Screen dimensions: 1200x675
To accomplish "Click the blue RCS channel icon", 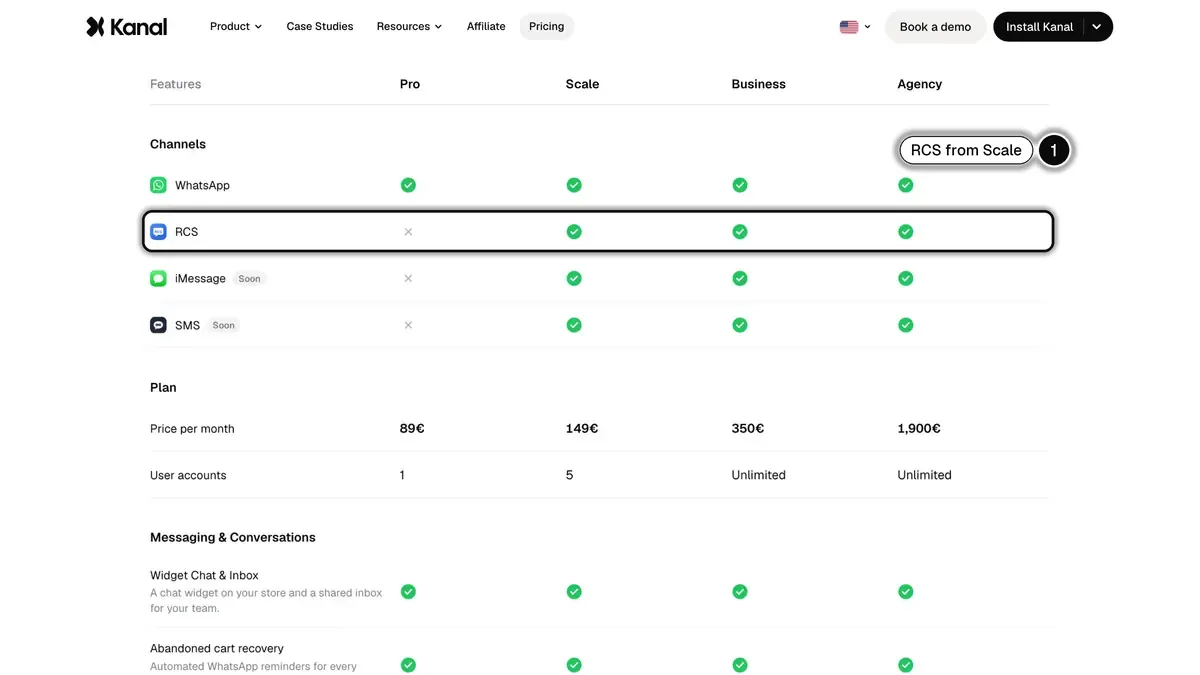I will point(158,231).
